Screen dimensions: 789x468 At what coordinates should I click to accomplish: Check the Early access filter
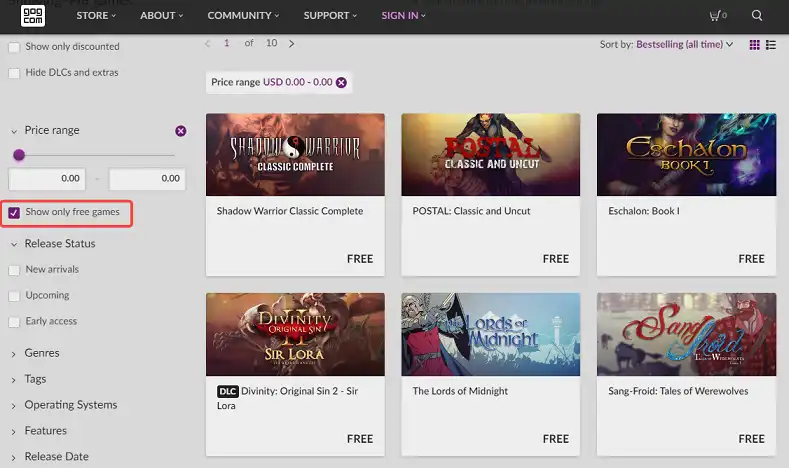[14, 322]
